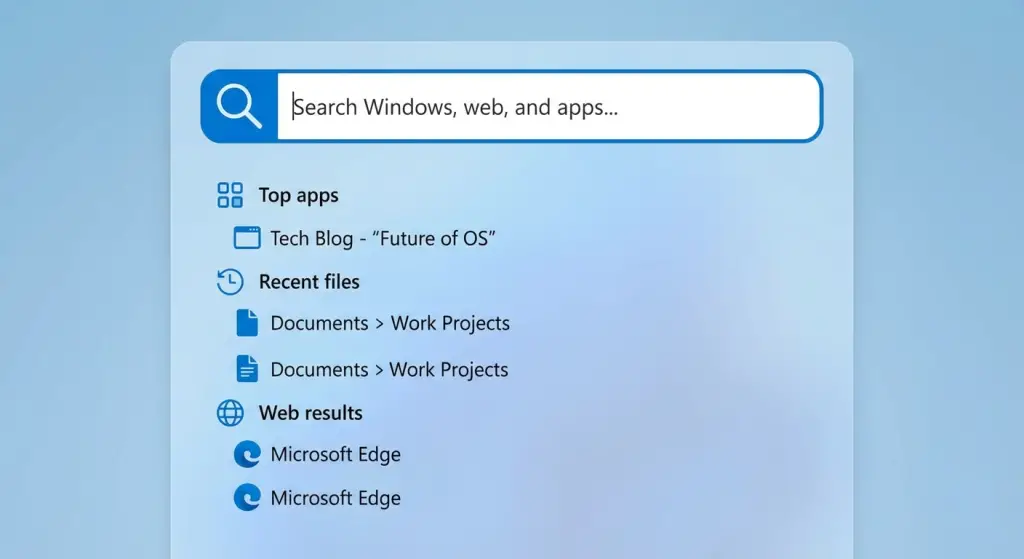Open Tech Blog - "Future of OS" result

pyautogui.click(x=383, y=238)
